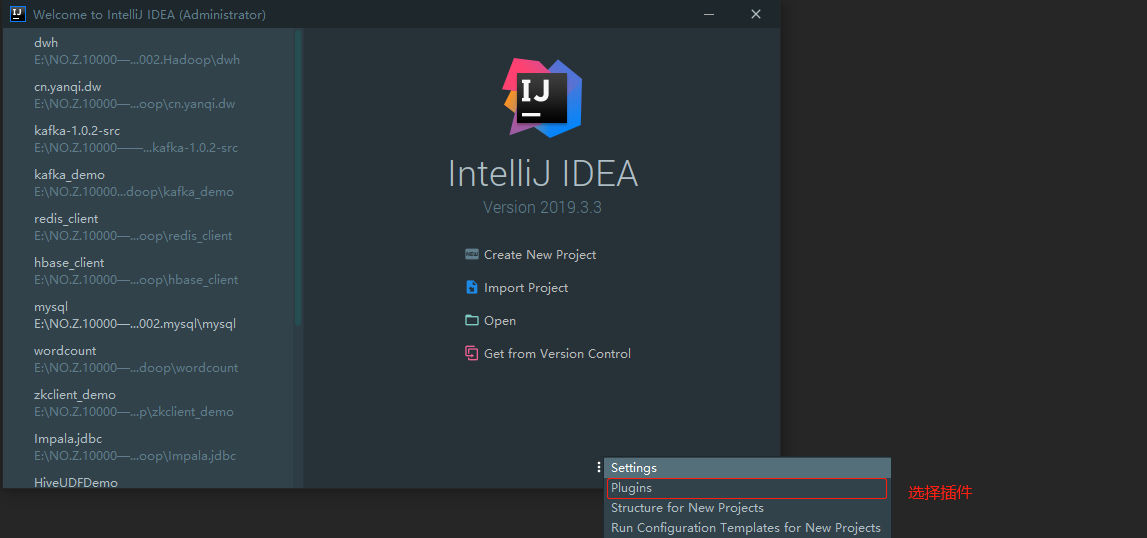Click the Version 2019.3.3 text
Screen dimensions: 1147x538
(542, 207)
